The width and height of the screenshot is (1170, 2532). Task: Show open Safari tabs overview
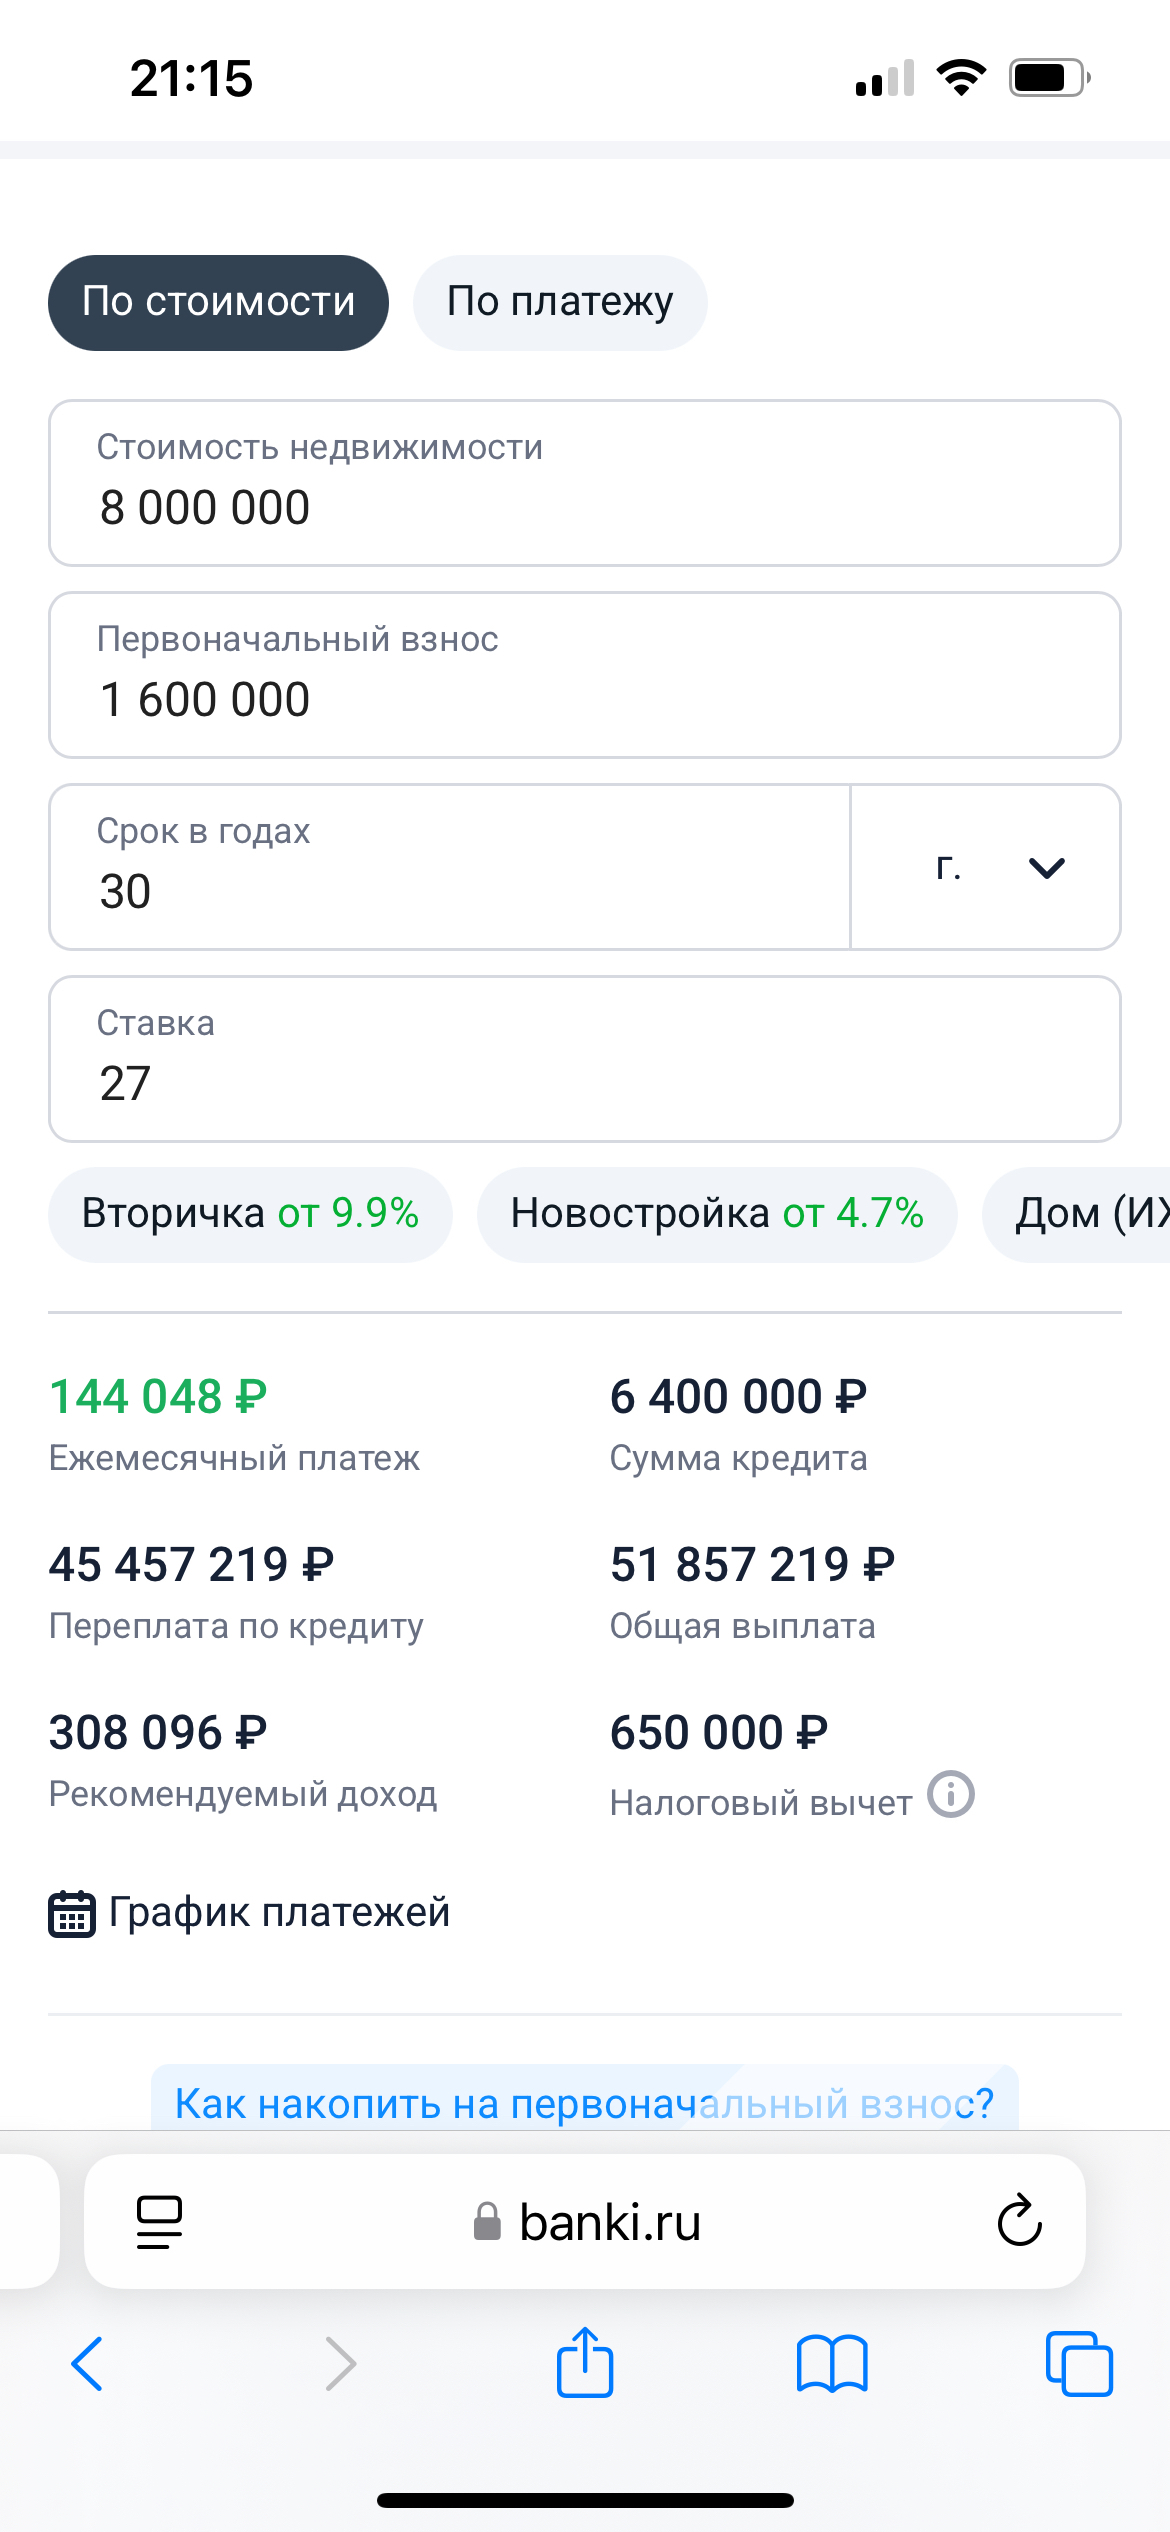1078,2364
